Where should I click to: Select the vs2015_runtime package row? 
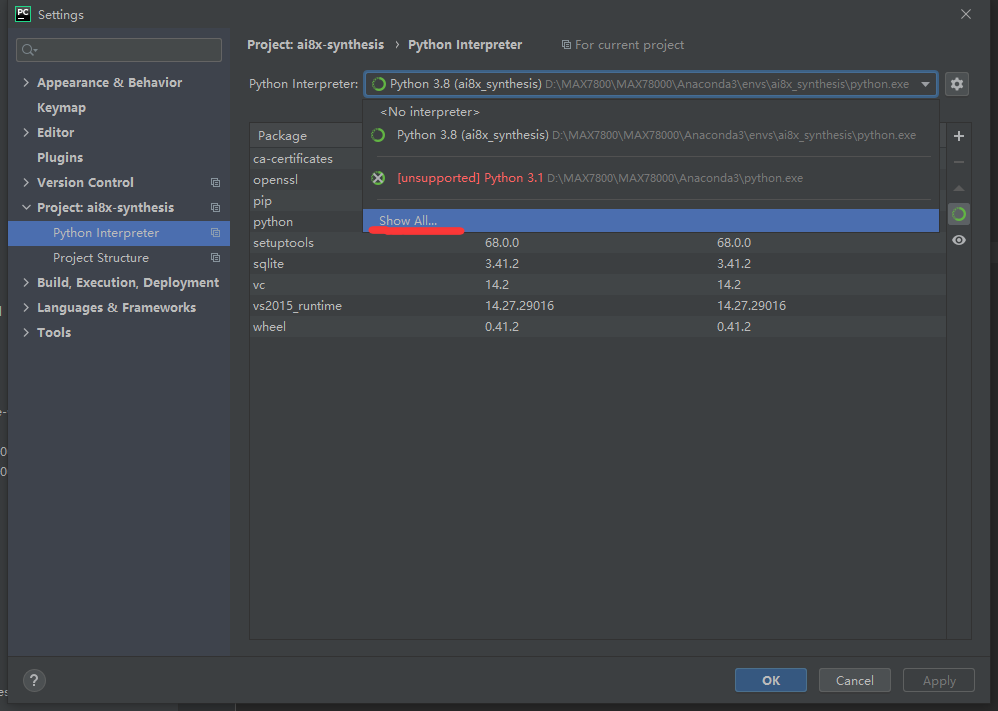[598, 306]
